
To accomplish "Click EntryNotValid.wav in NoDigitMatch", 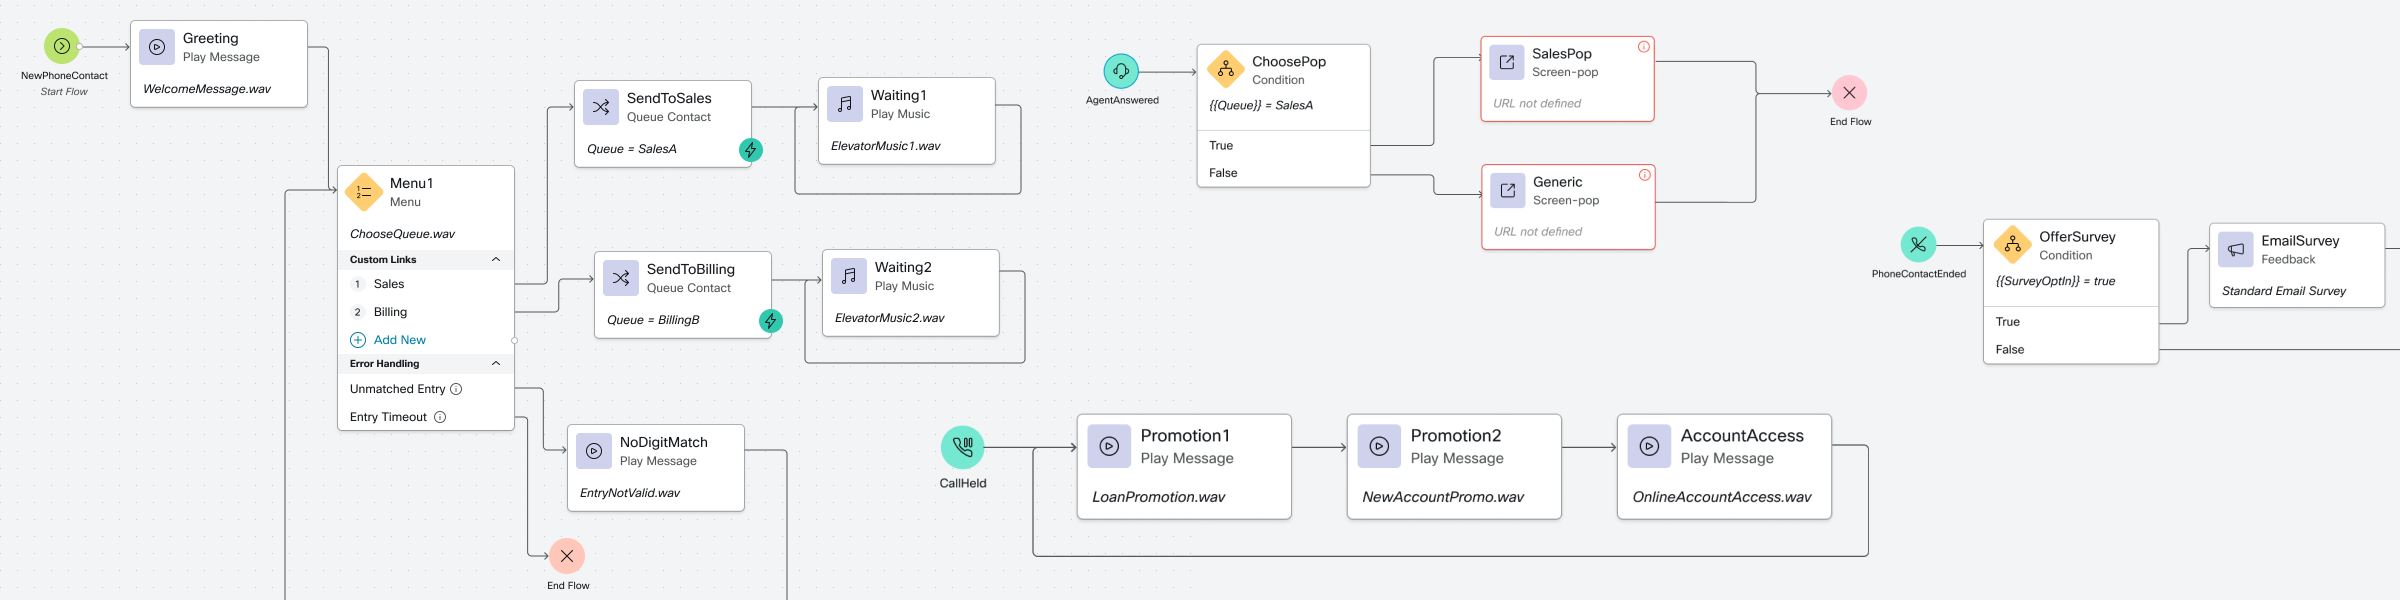I will [x=630, y=493].
